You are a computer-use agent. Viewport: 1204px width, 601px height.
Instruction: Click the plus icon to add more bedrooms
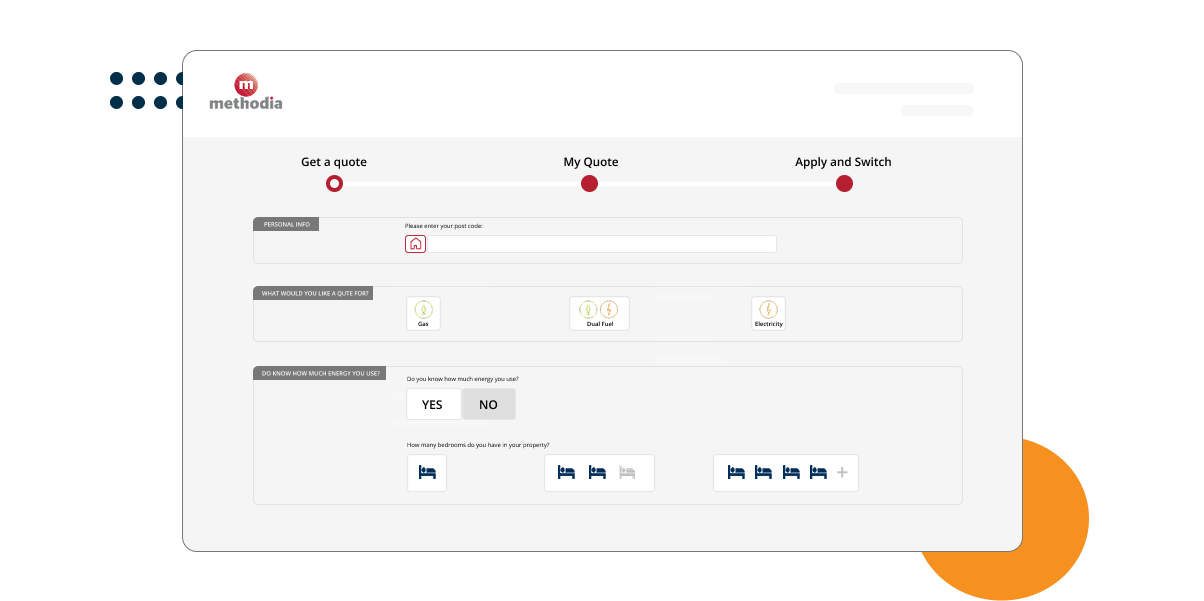click(x=841, y=471)
